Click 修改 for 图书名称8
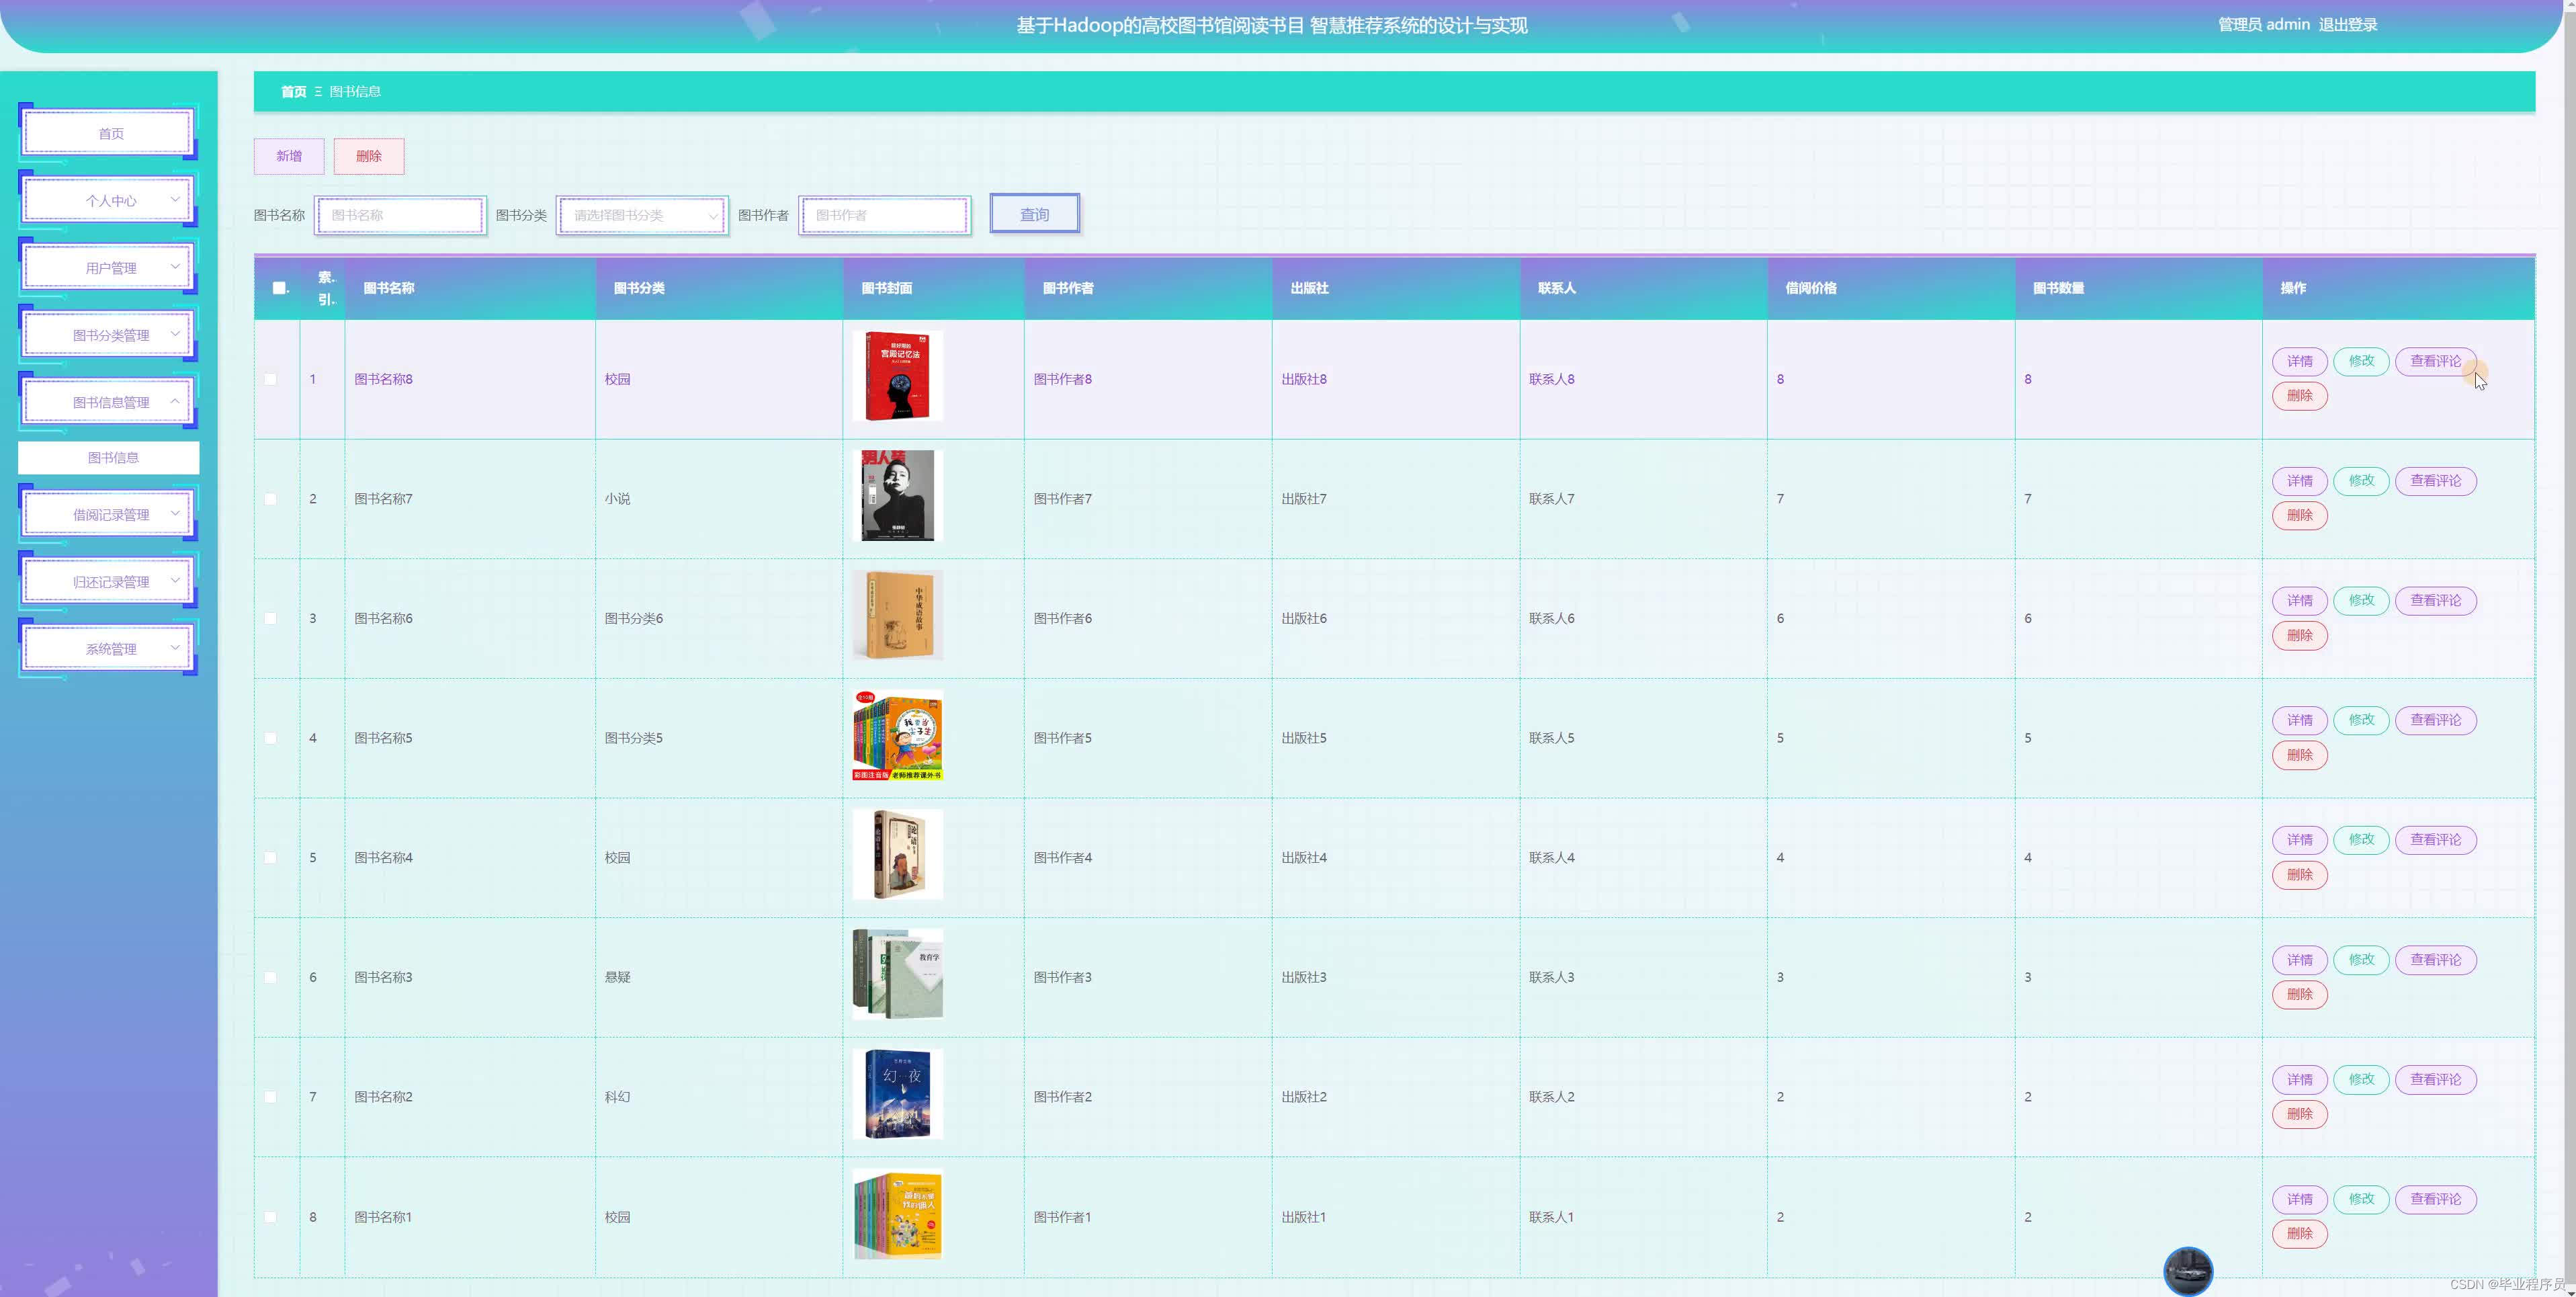2576x1297 pixels. coord(2361,361)
